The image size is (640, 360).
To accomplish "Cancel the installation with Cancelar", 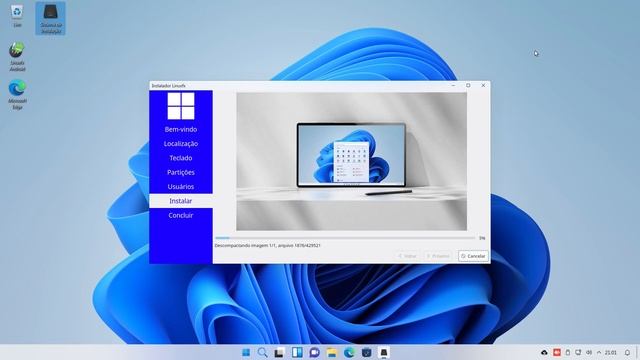I will tap(473, 256).
